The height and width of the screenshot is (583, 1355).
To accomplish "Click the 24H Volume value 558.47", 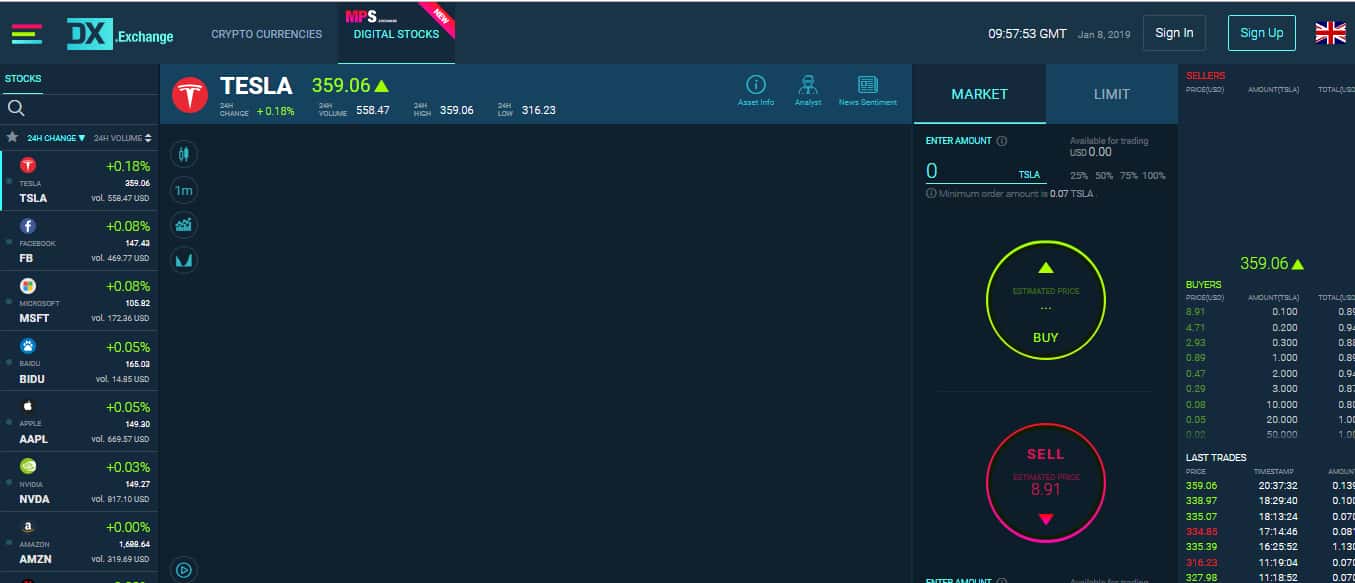I will pyautogui.click(x=372, y=110).
